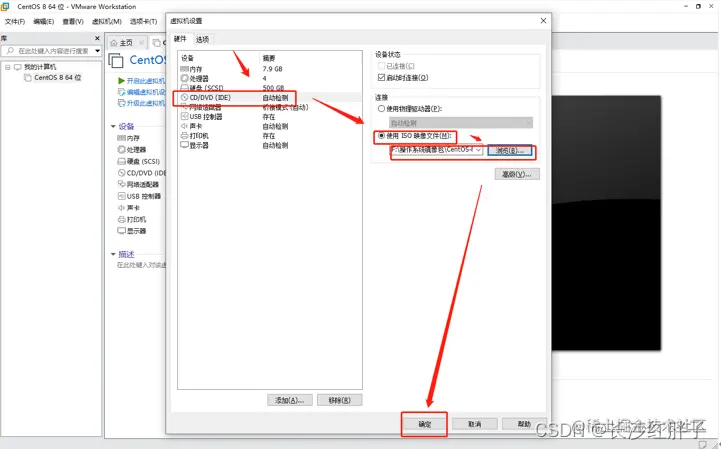Screen dimensions: 721x449
Task: Open the 选项卡(T) menu
Action: pyautogui.click(x=143, y=22)
